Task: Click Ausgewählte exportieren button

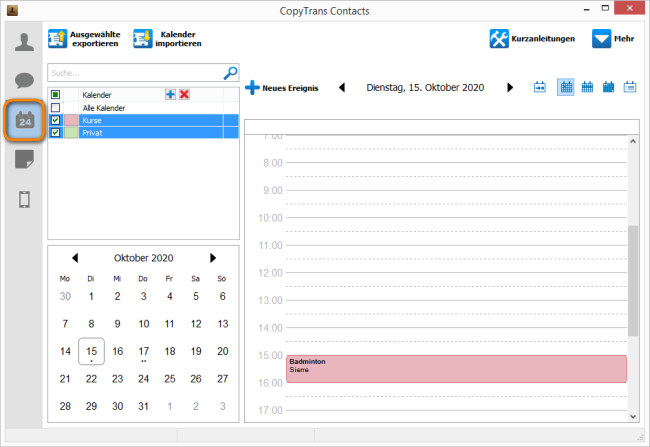Action: pos(84,39)
